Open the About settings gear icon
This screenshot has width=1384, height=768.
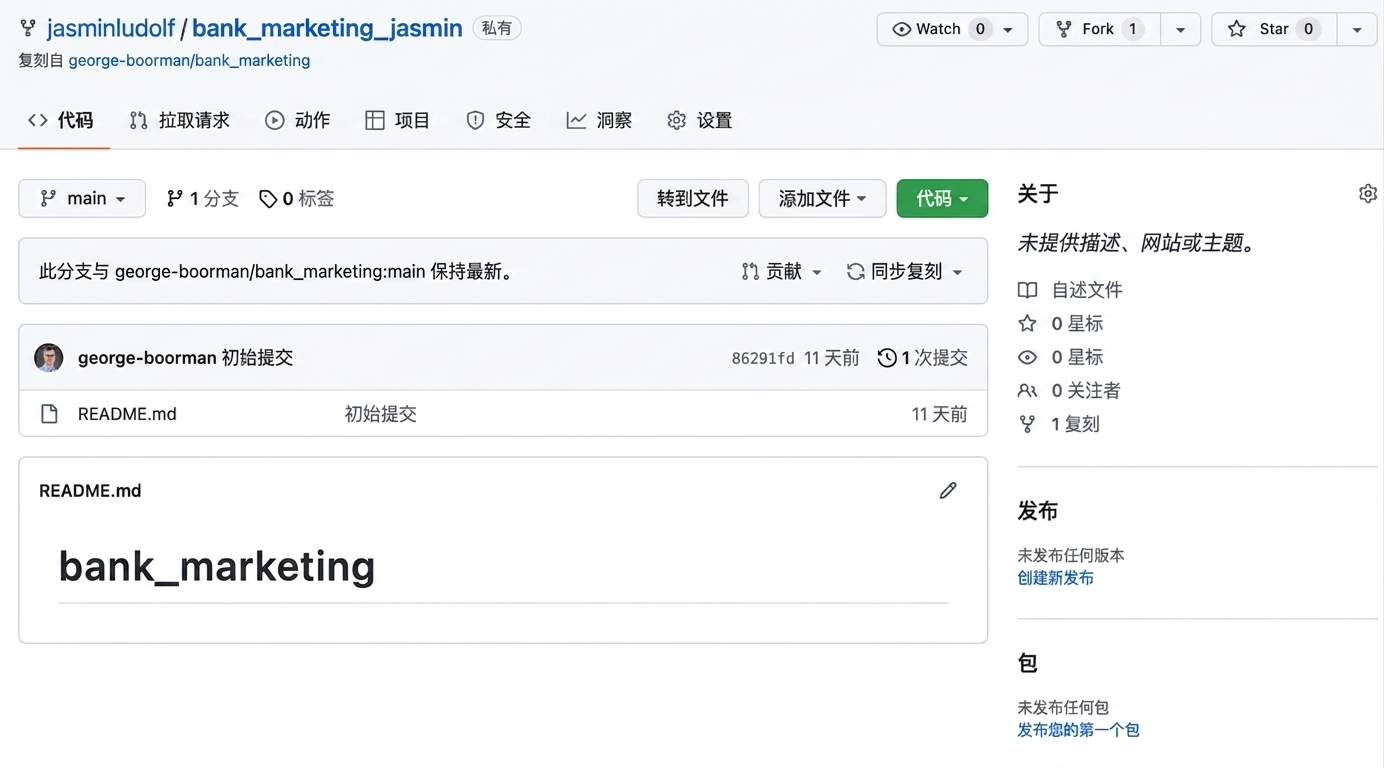tap(1368, 194)
